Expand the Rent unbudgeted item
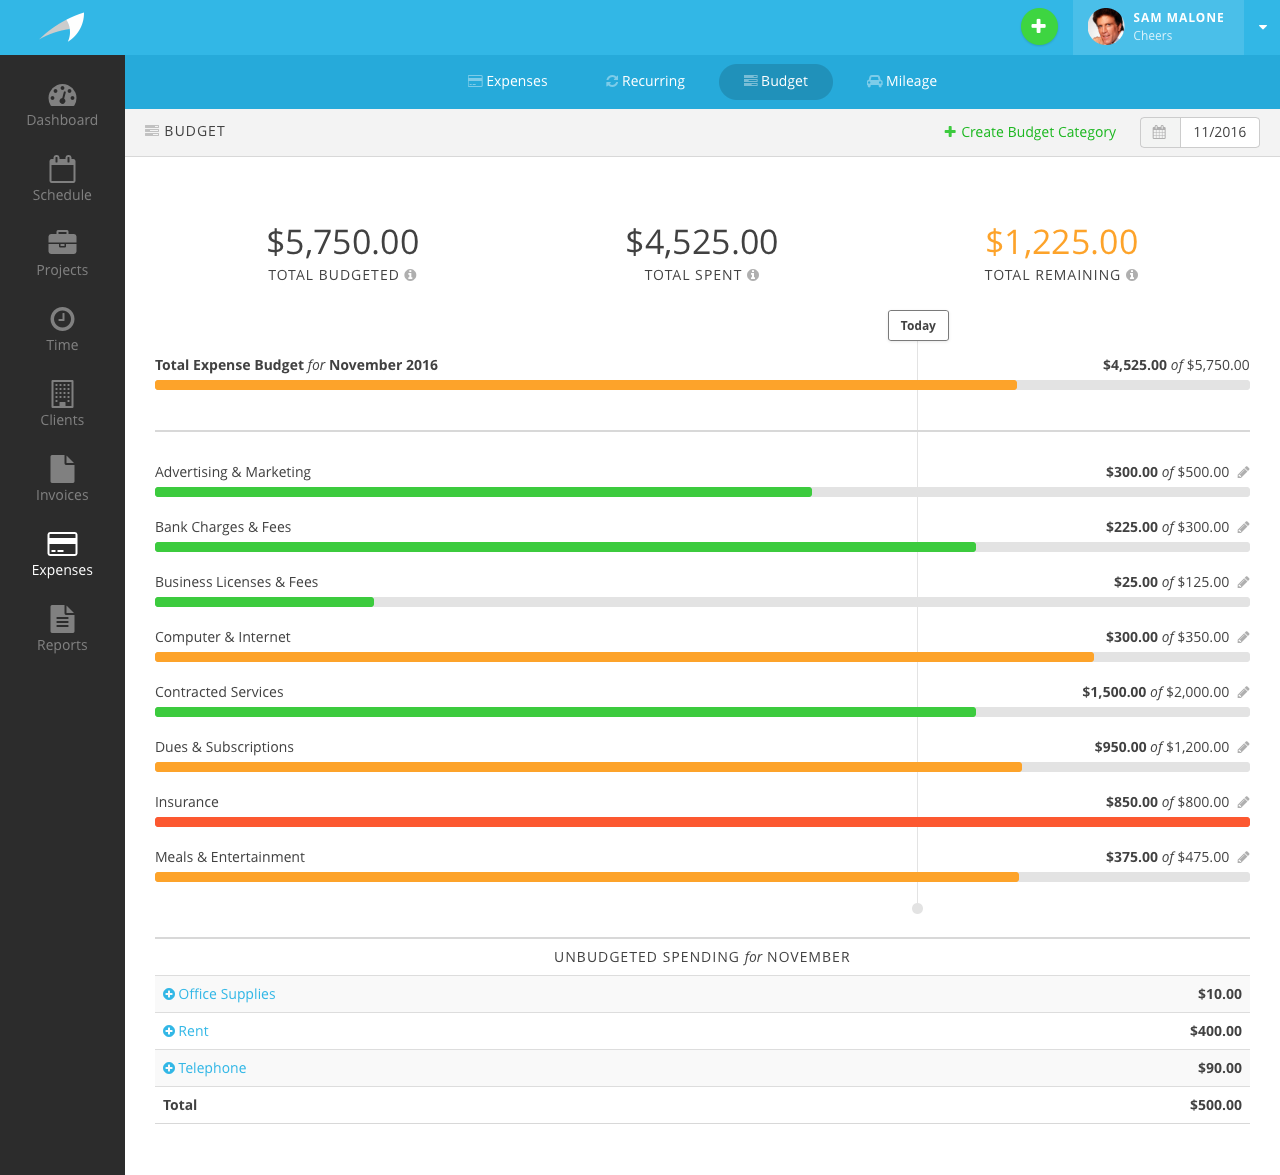The width and height of the screenshot is (1280, 1175). (169, 1031)
